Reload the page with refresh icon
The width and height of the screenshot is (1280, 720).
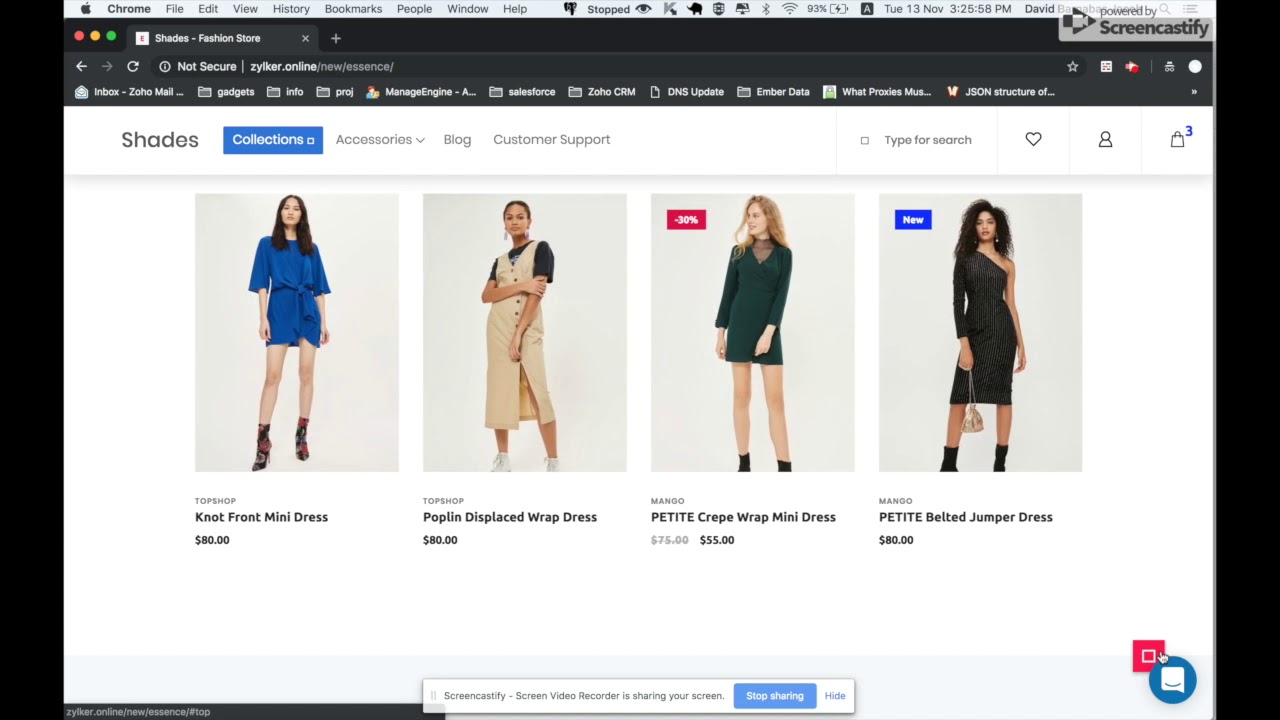(132, 66)
